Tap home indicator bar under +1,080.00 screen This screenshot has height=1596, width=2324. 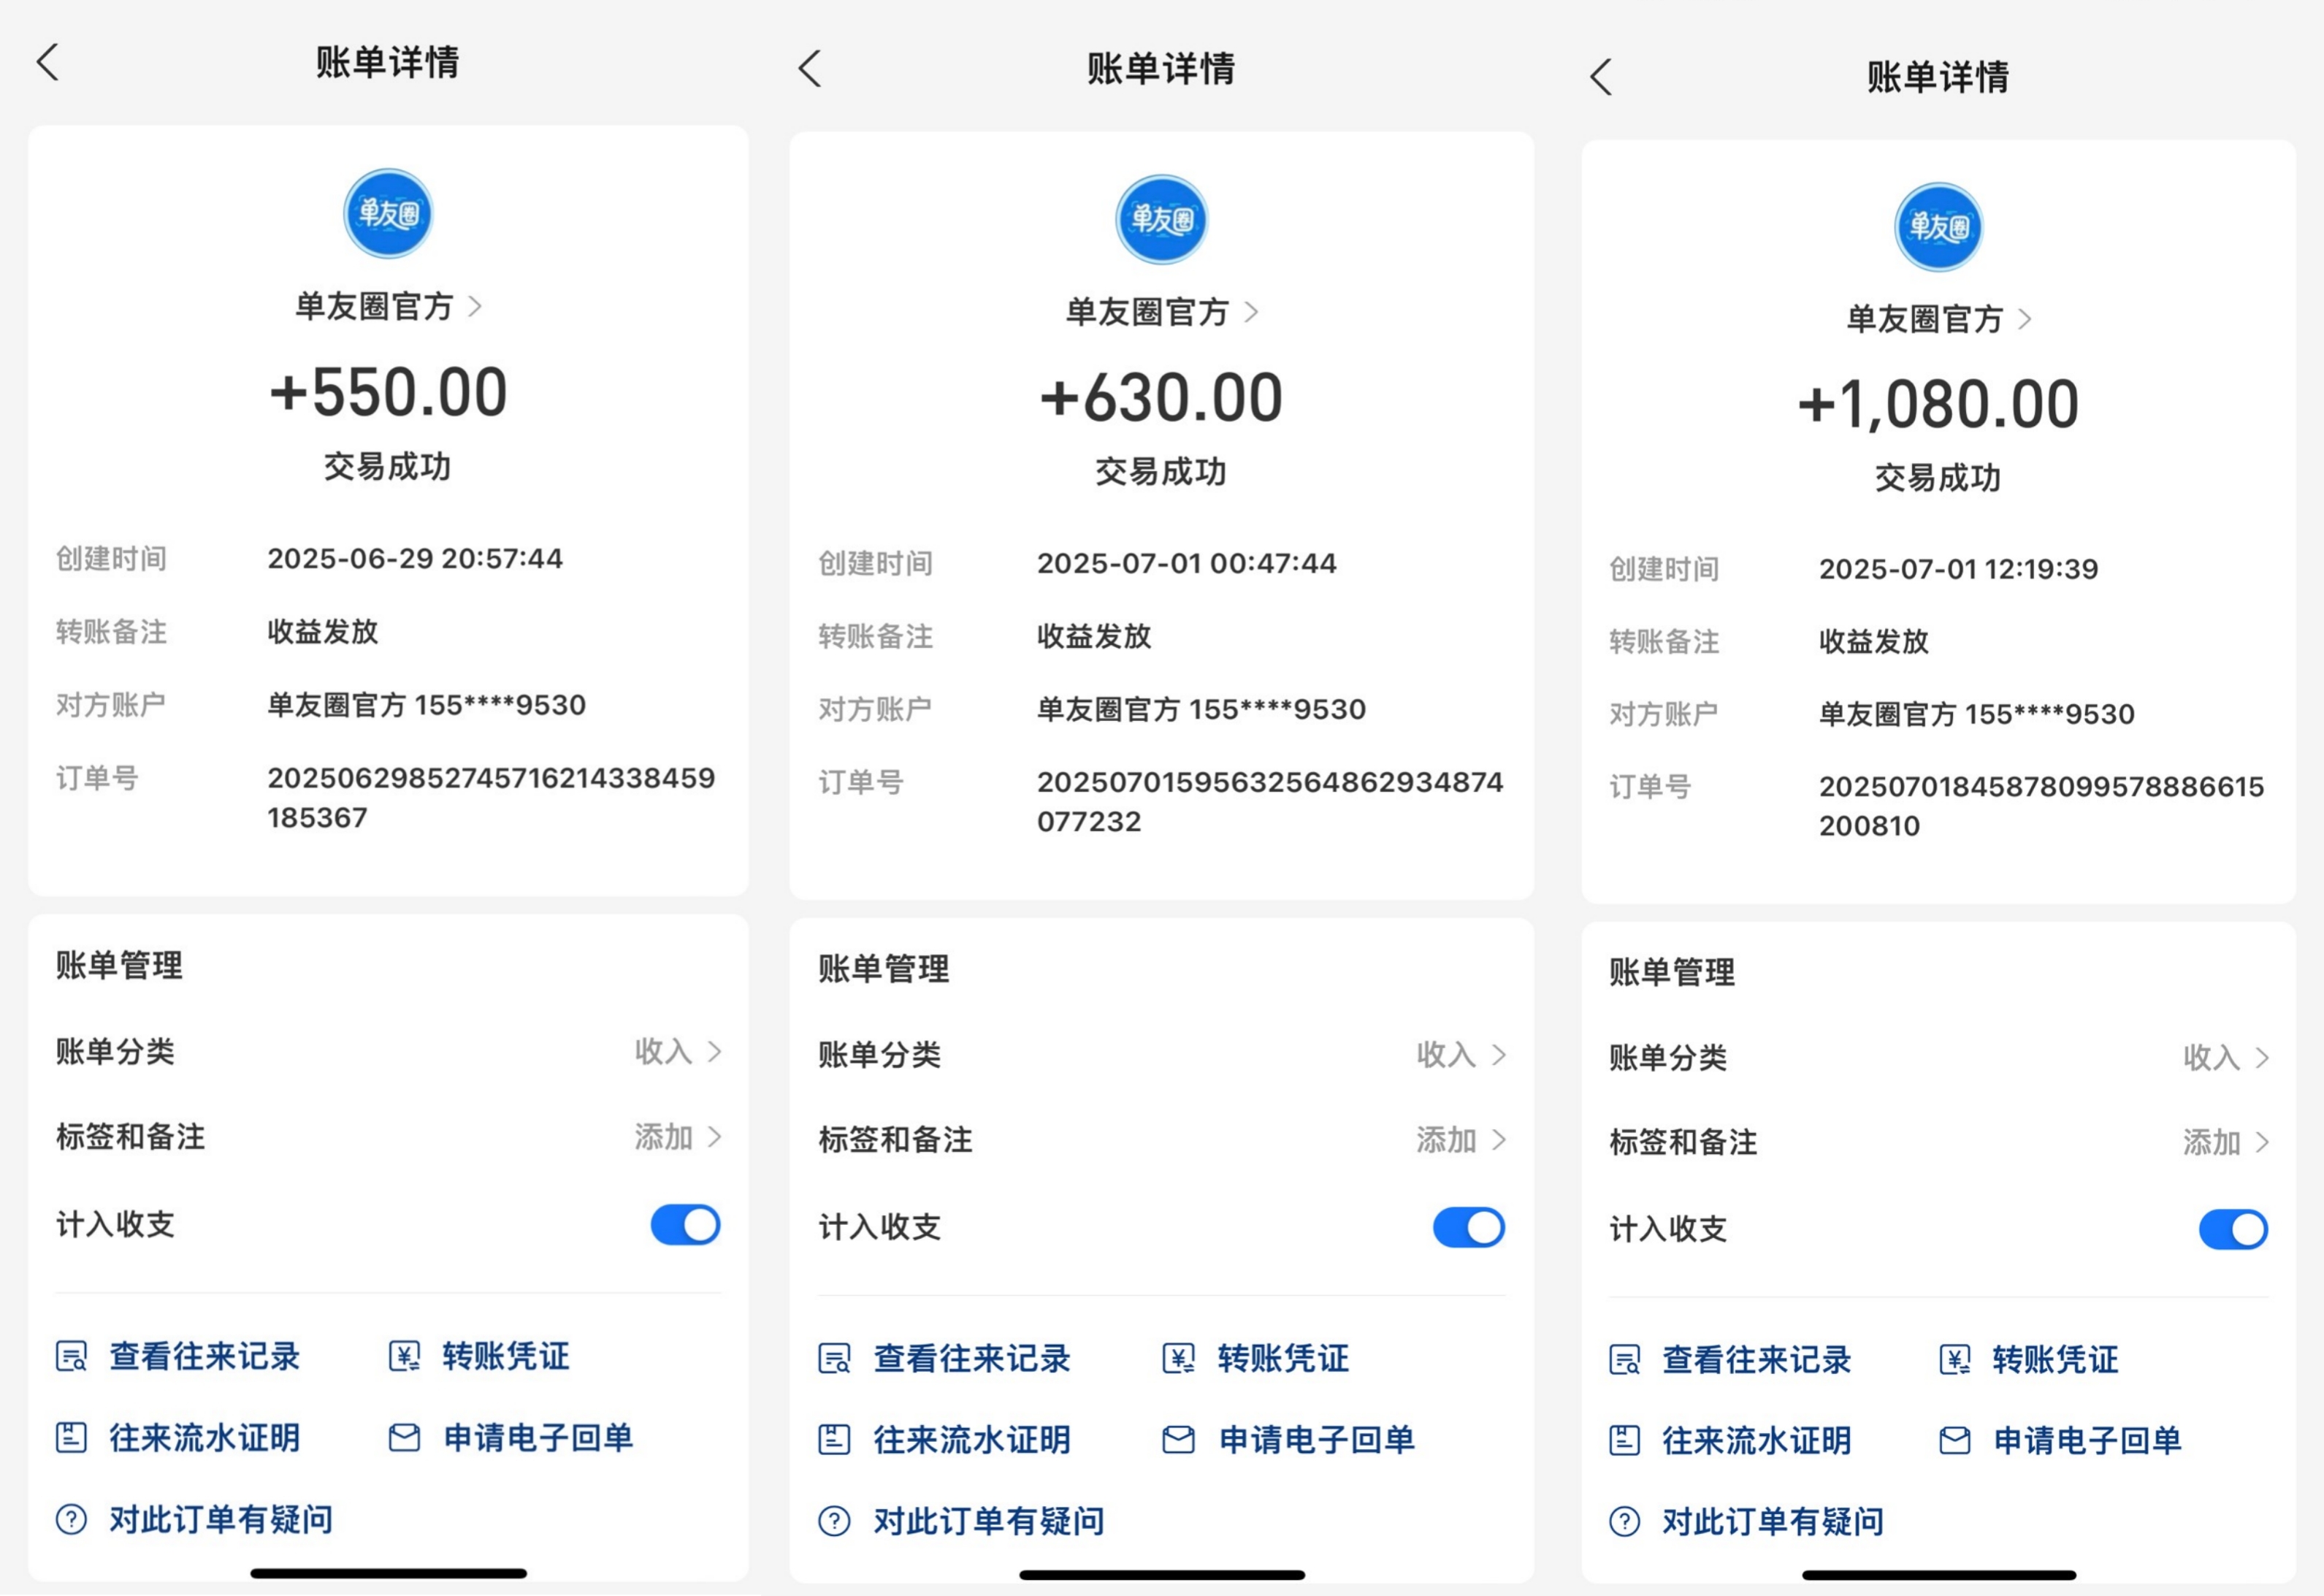pos(1939,1575)
